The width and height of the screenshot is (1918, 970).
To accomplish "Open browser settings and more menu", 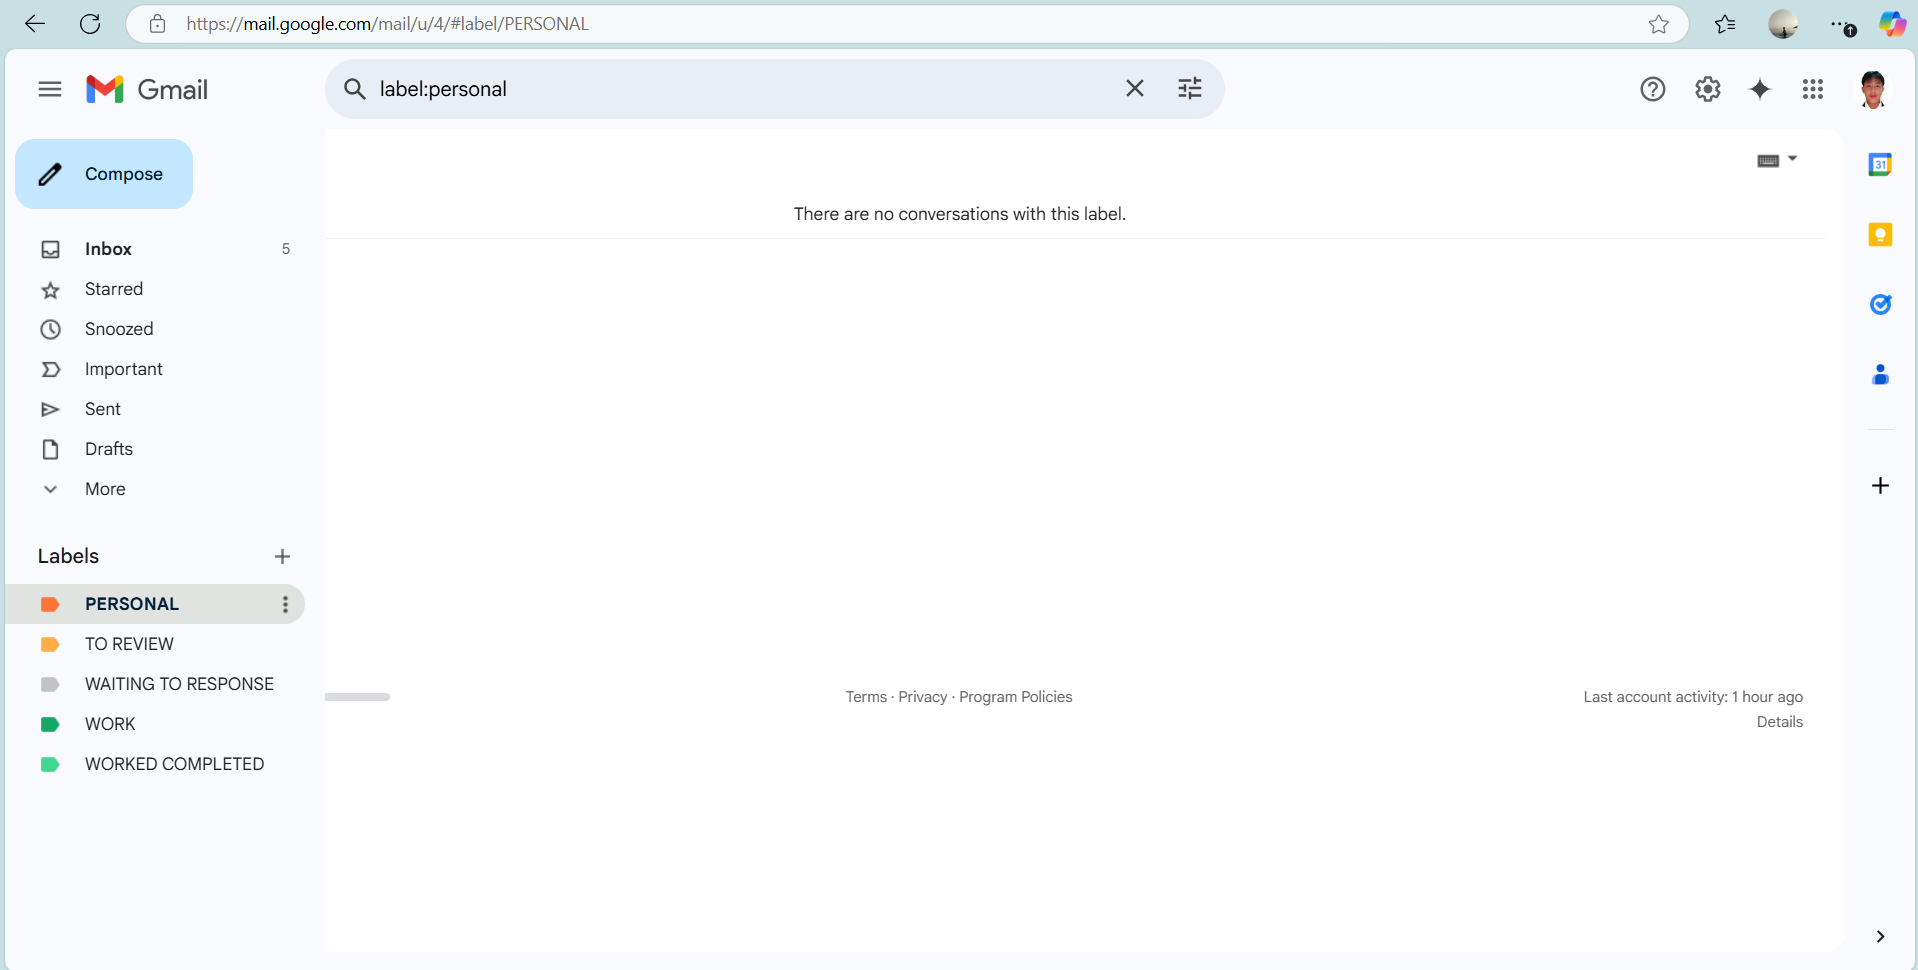I will pyautogui.click(x=1843, y=25).
